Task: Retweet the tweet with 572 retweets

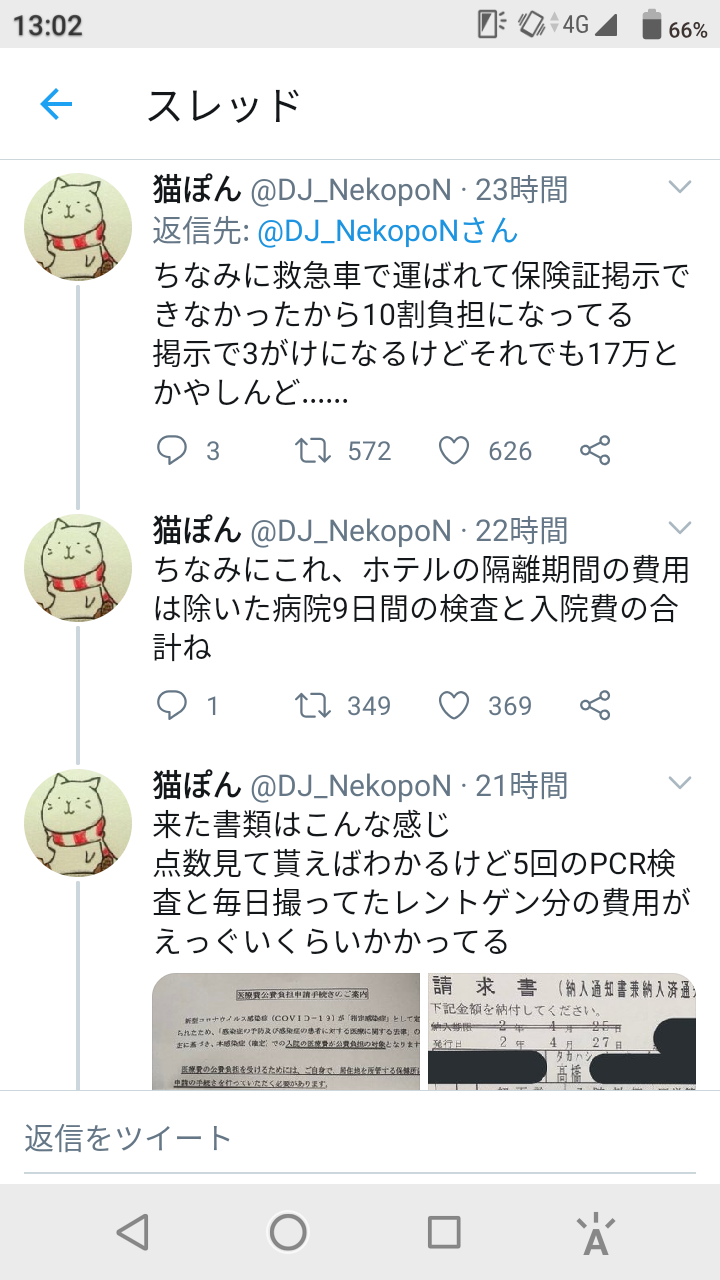Action: (314, 451)
